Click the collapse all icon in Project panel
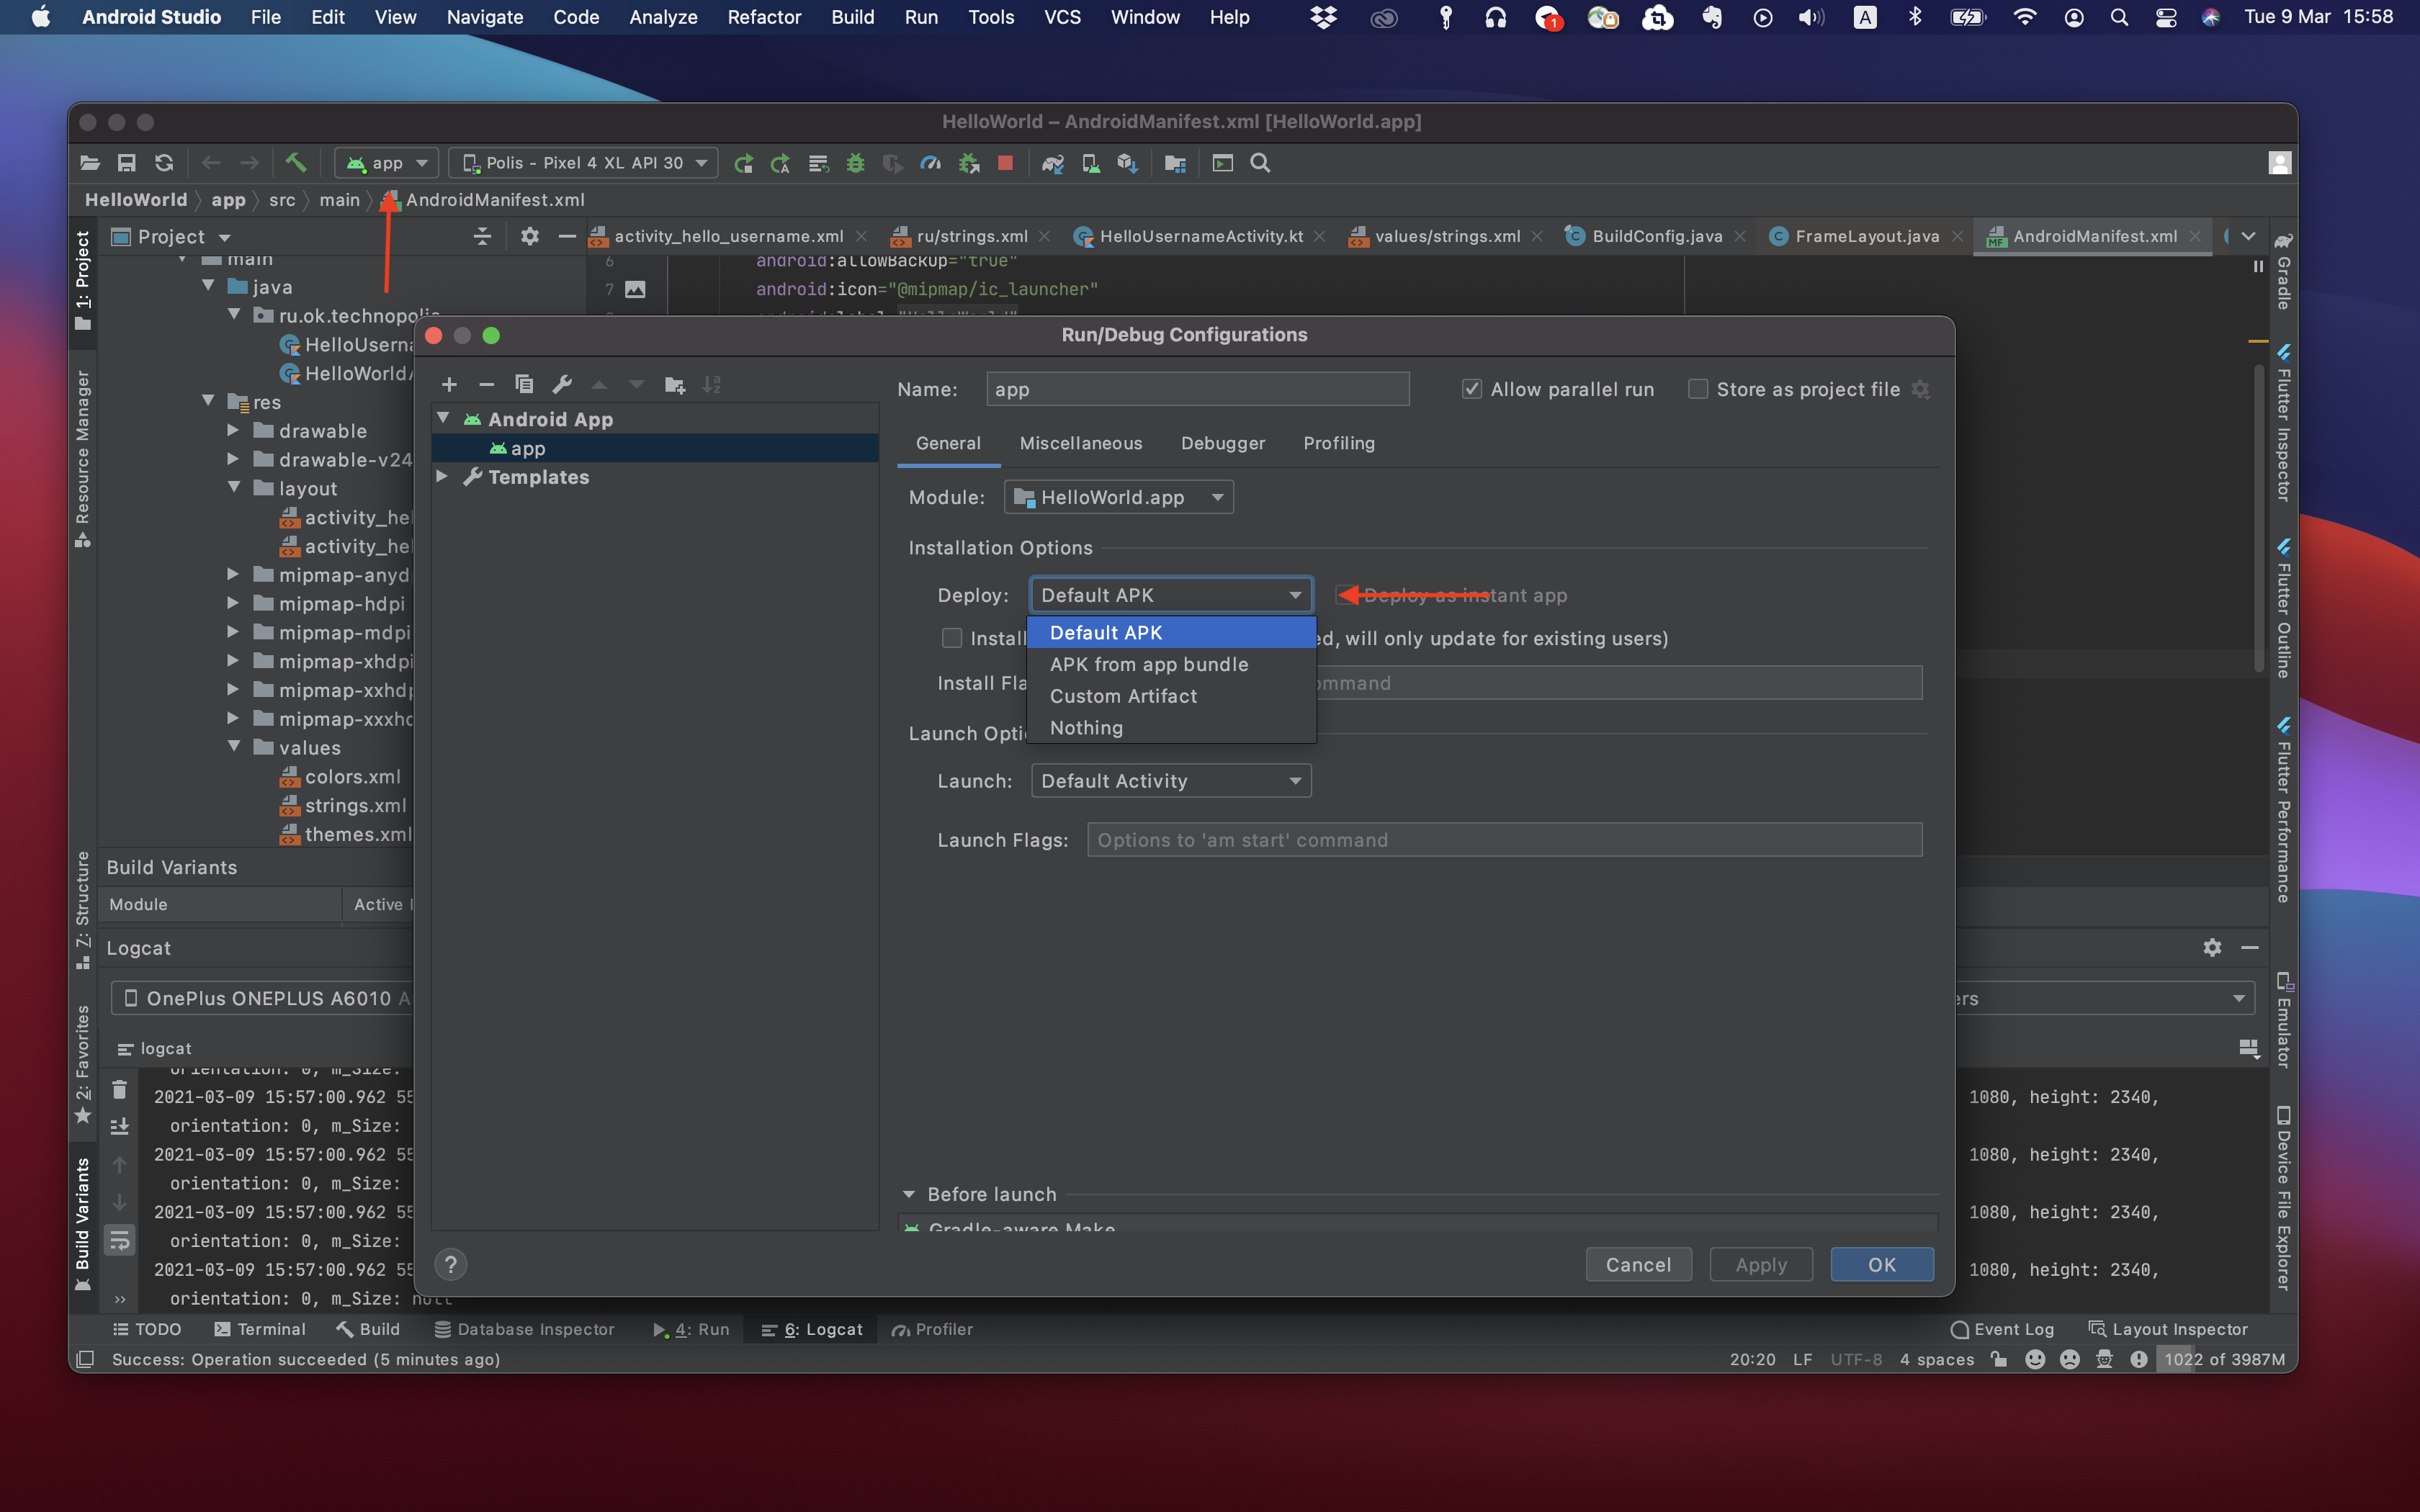Image resolution: width=2420 pixels, height=1512 pixels. coord(482,236)
